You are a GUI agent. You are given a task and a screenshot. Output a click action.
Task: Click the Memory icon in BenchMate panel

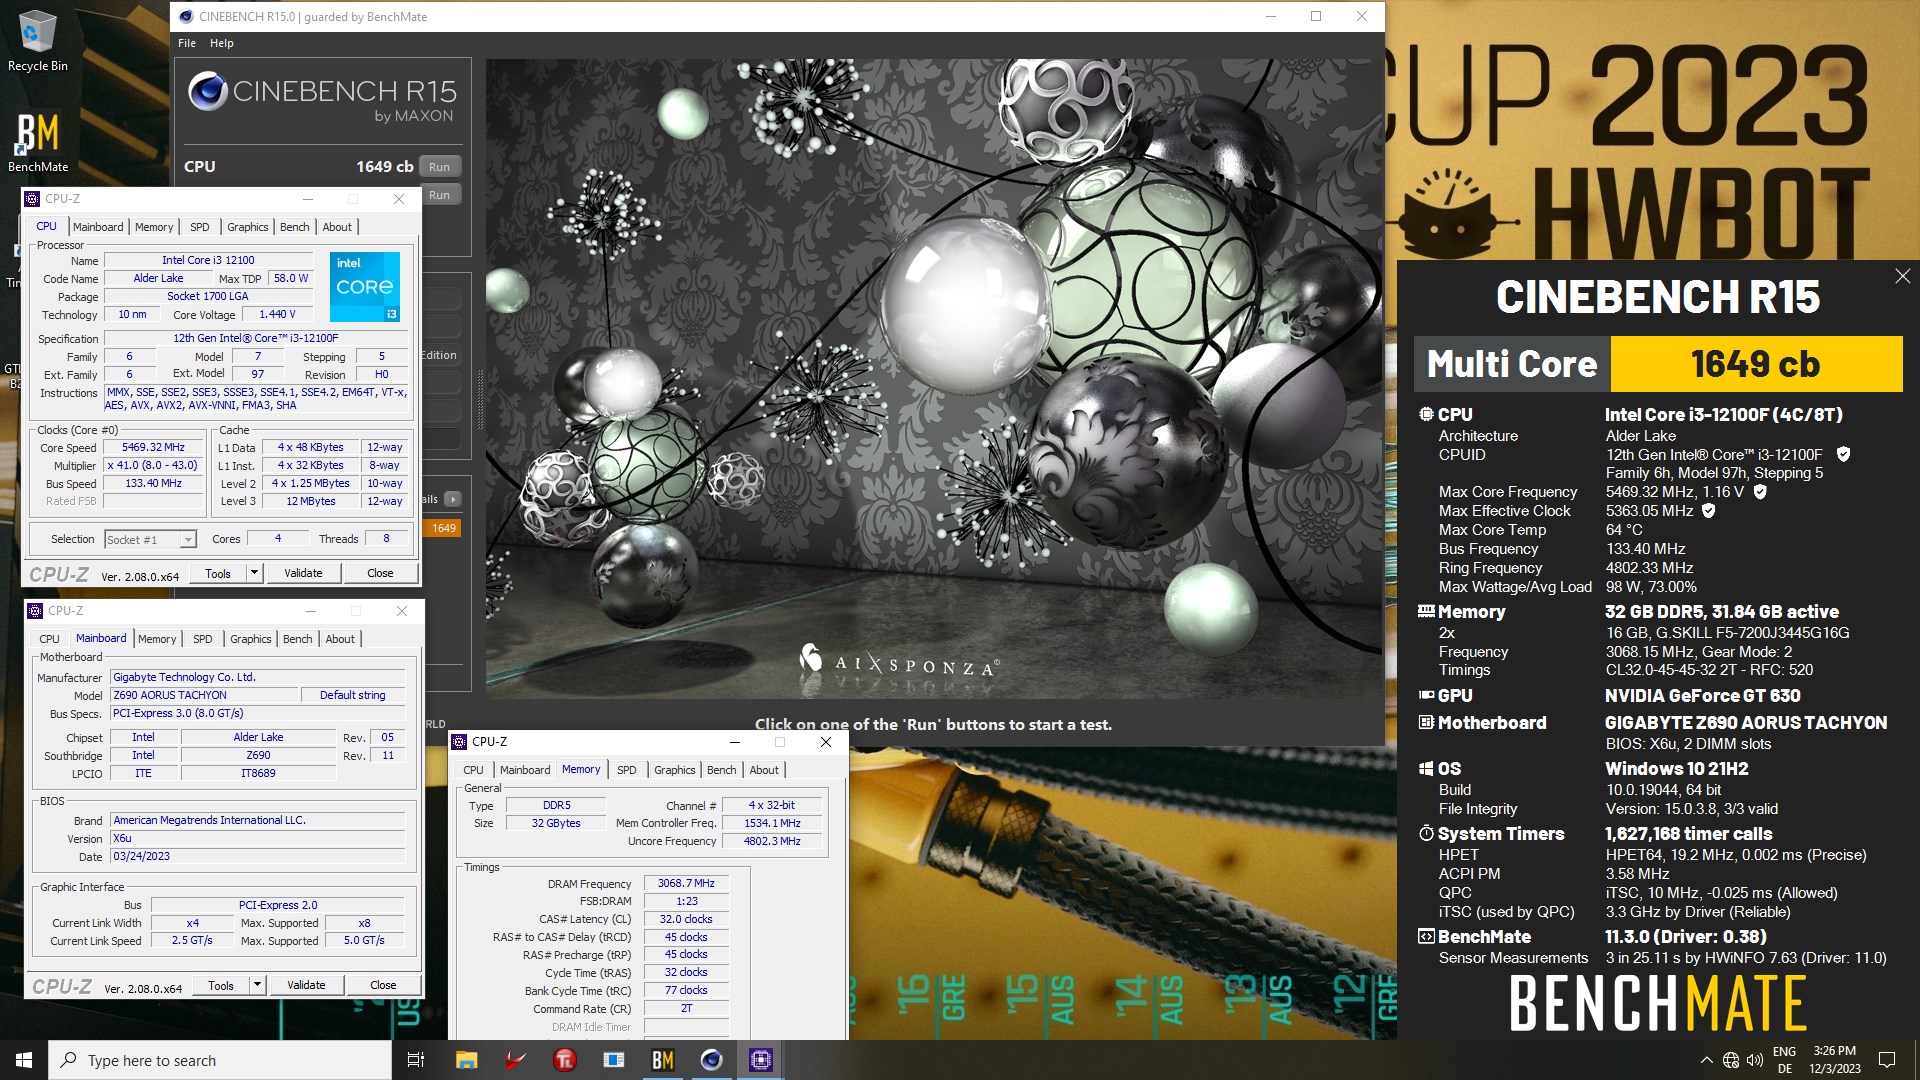1426,612
